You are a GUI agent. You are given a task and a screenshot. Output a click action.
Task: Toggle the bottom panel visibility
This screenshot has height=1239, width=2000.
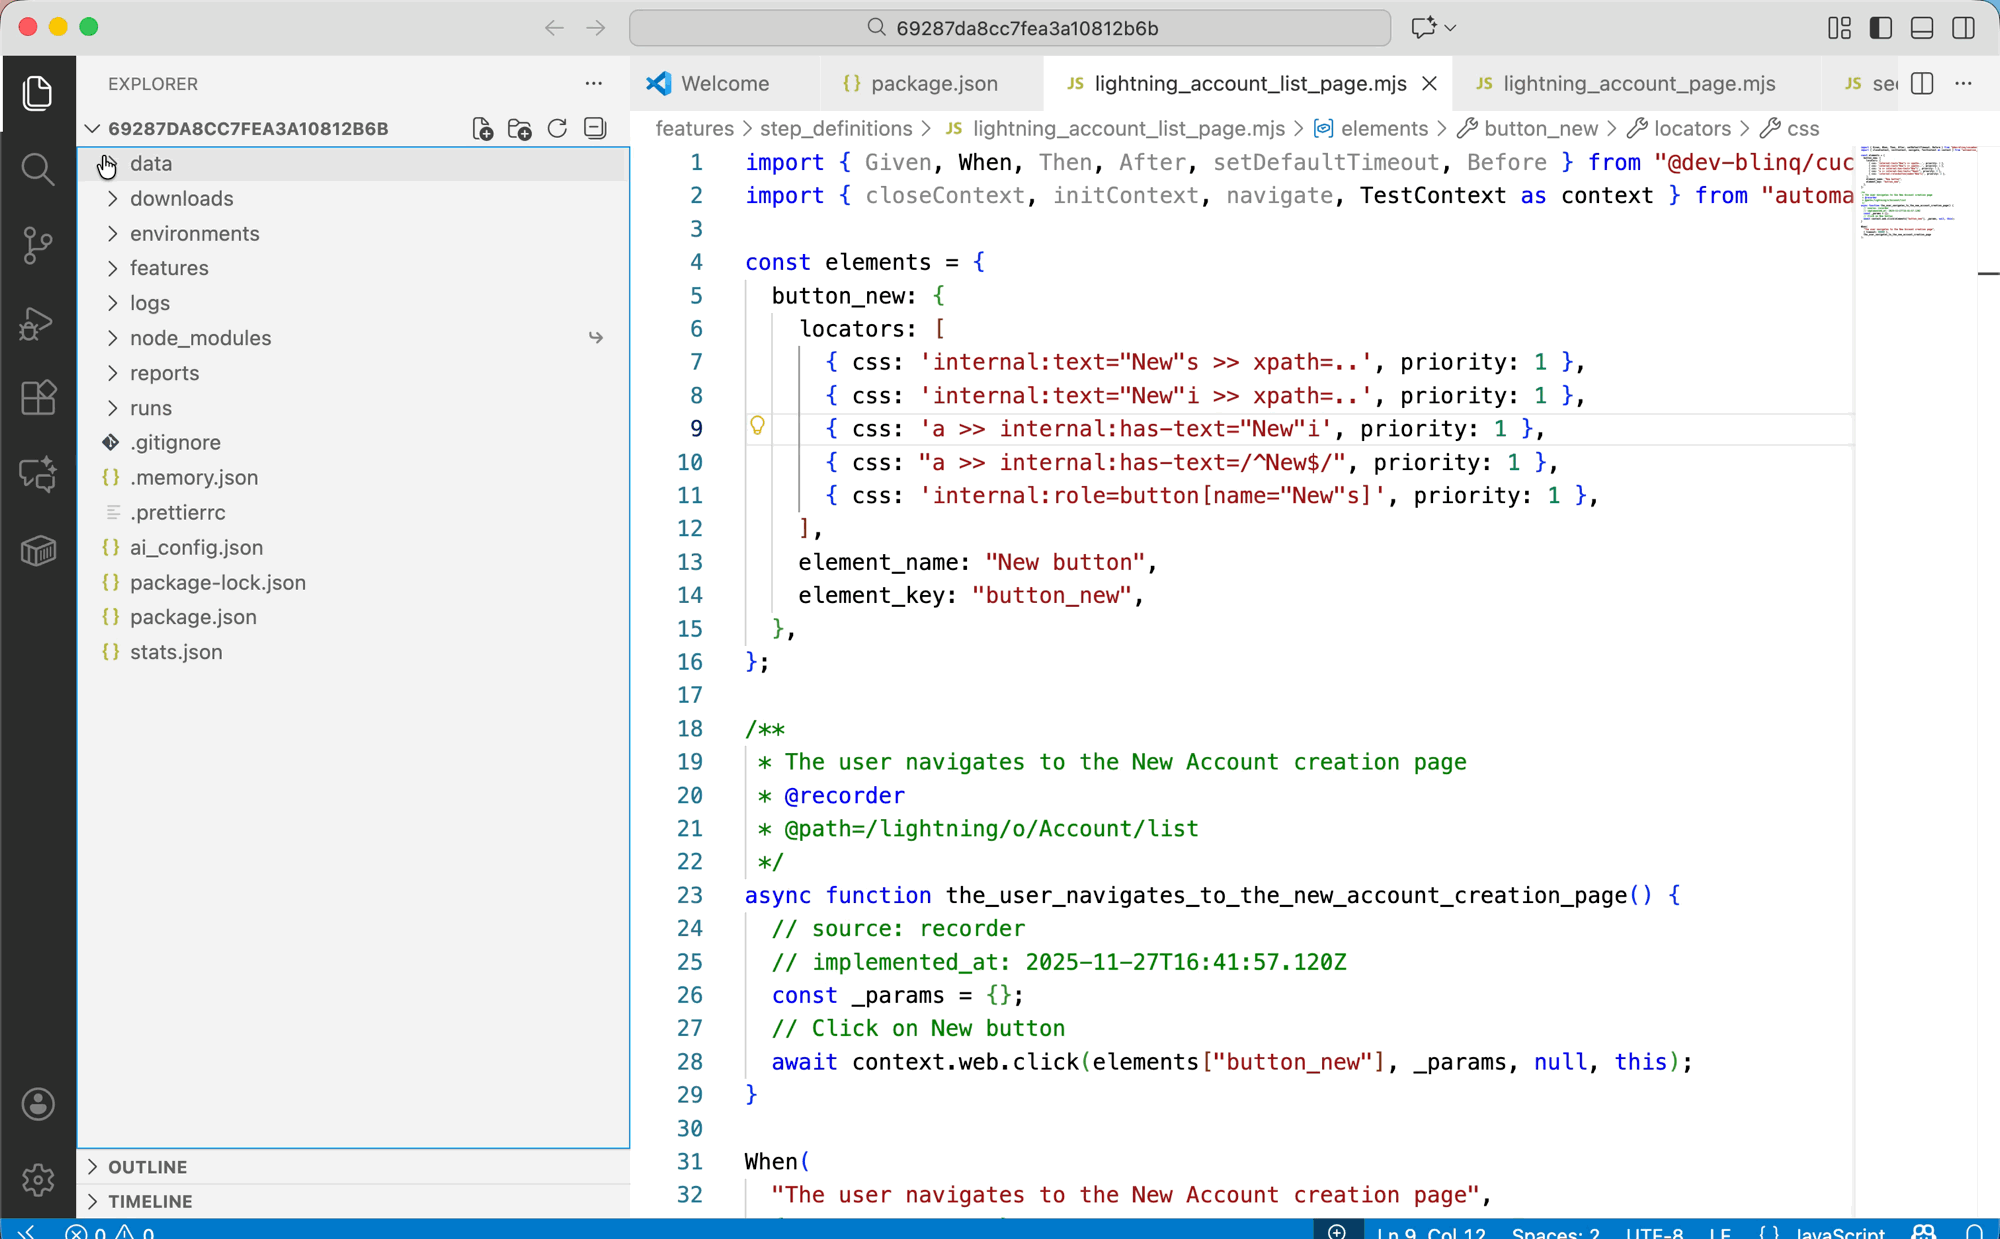[x=1921, y=28]
